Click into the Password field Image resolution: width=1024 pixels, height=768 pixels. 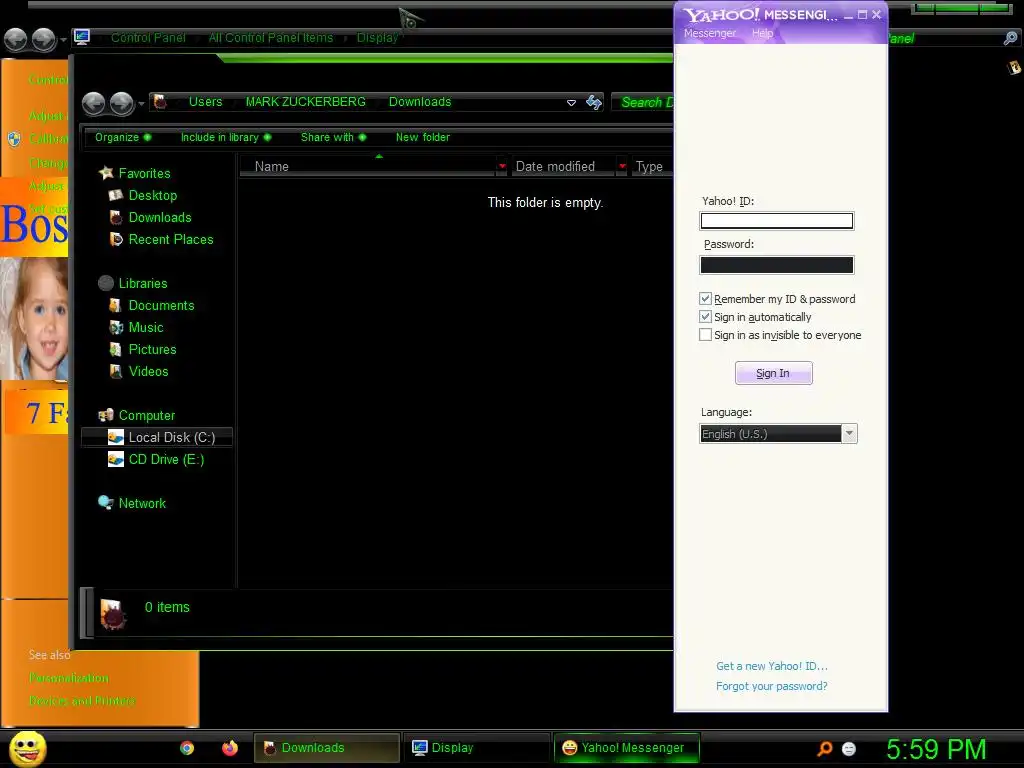coord(776,264)
